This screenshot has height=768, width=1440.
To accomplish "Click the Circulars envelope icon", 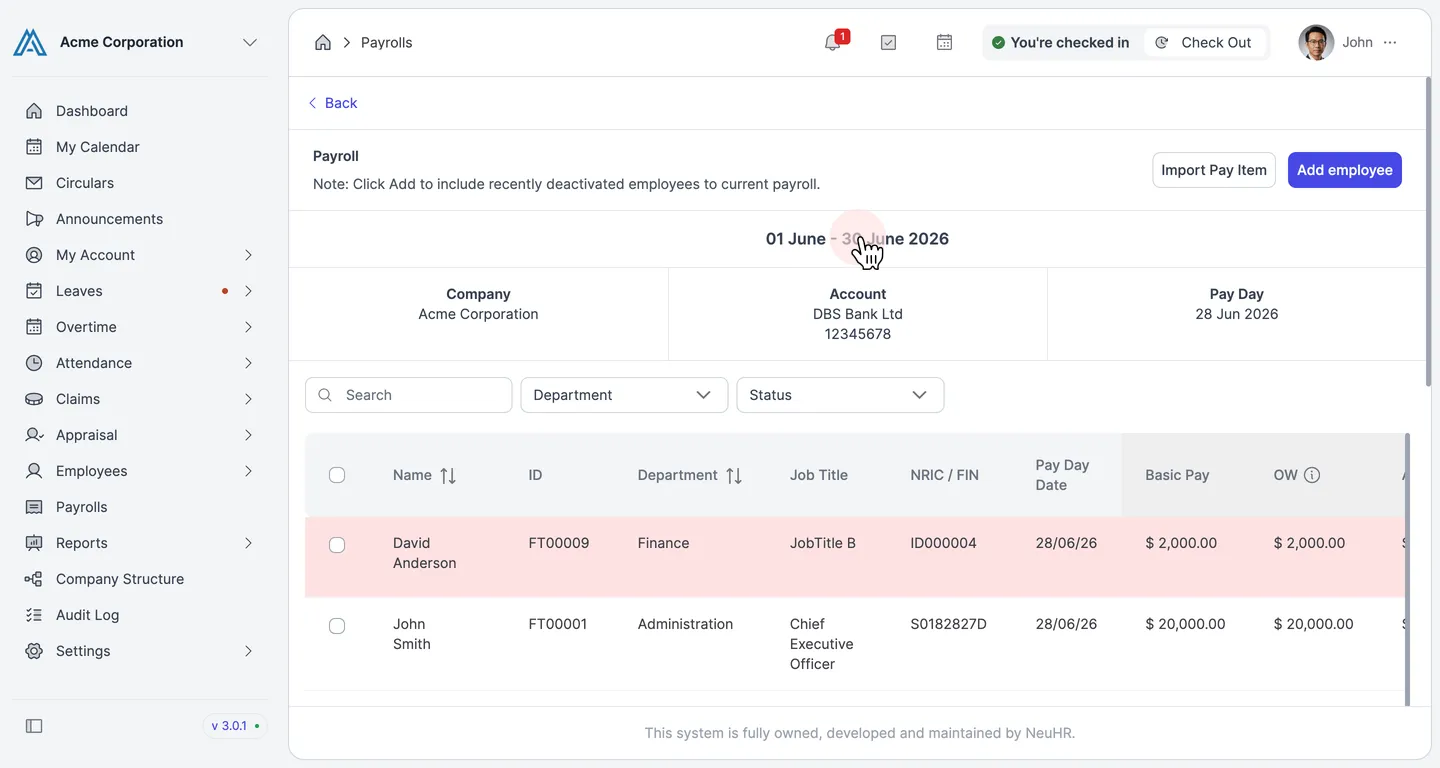I will click(34, 183).
